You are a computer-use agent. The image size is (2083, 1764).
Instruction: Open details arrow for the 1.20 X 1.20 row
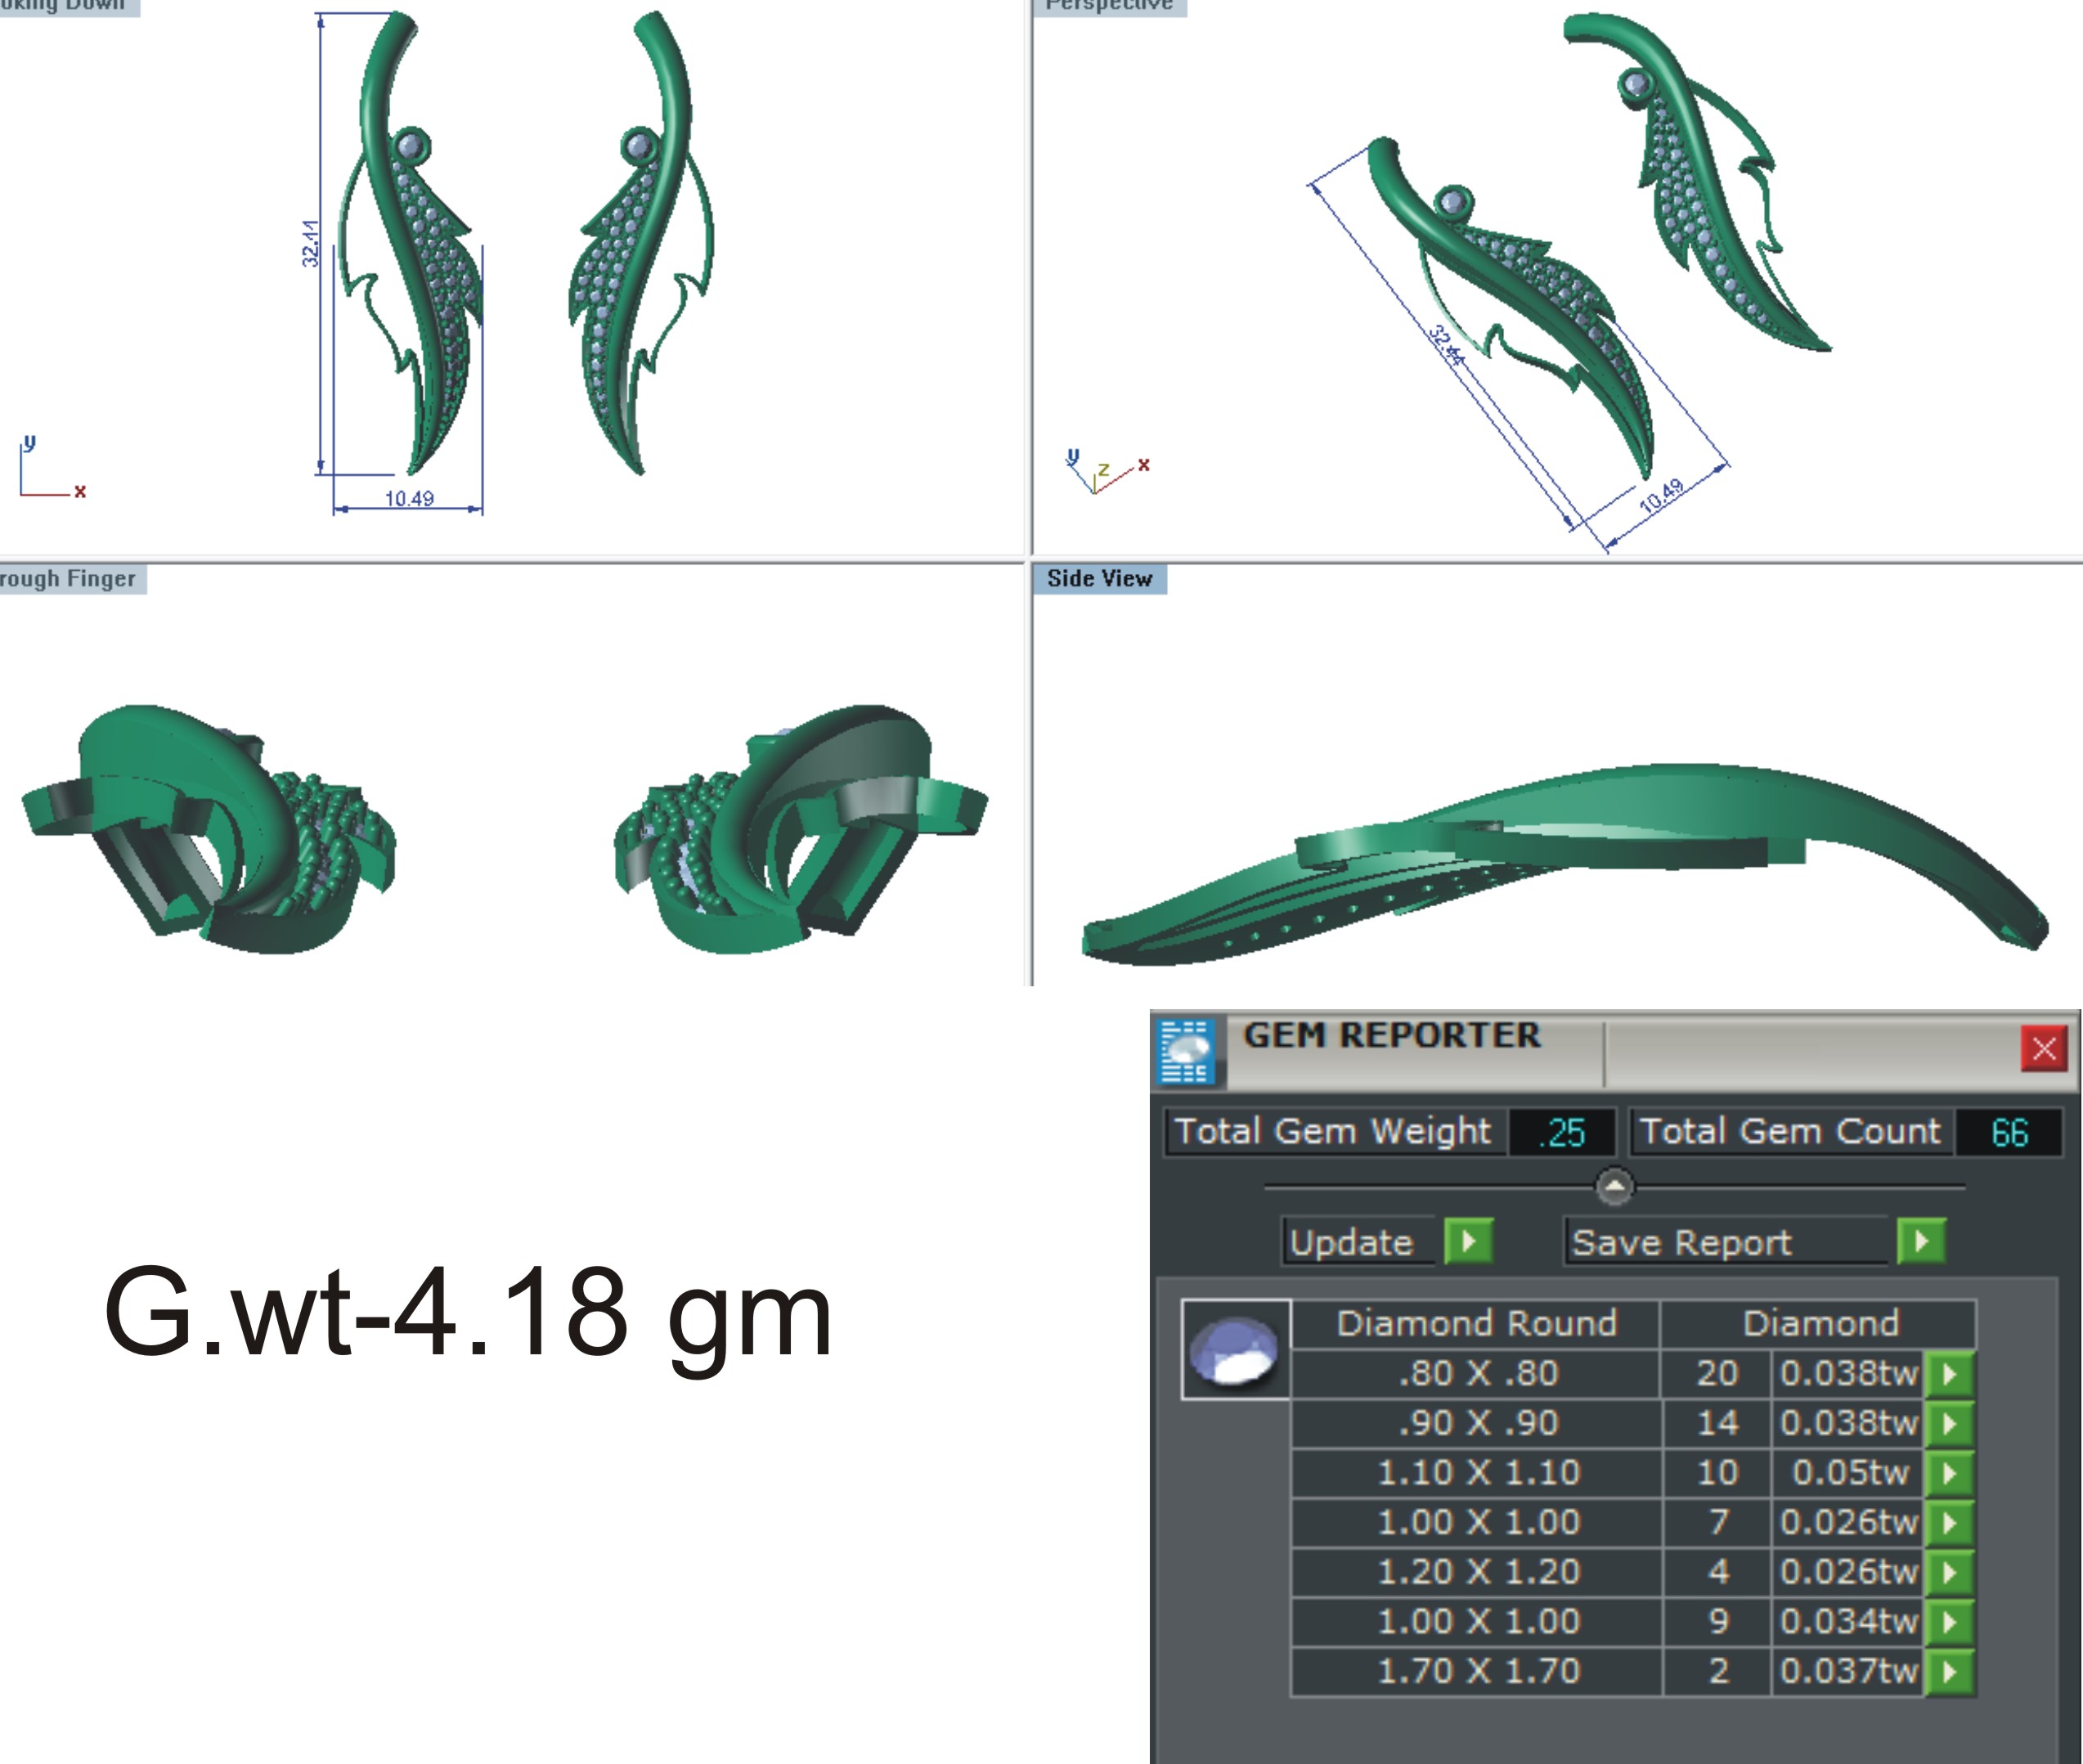pyautogui.click(x=1951, y=1572)
